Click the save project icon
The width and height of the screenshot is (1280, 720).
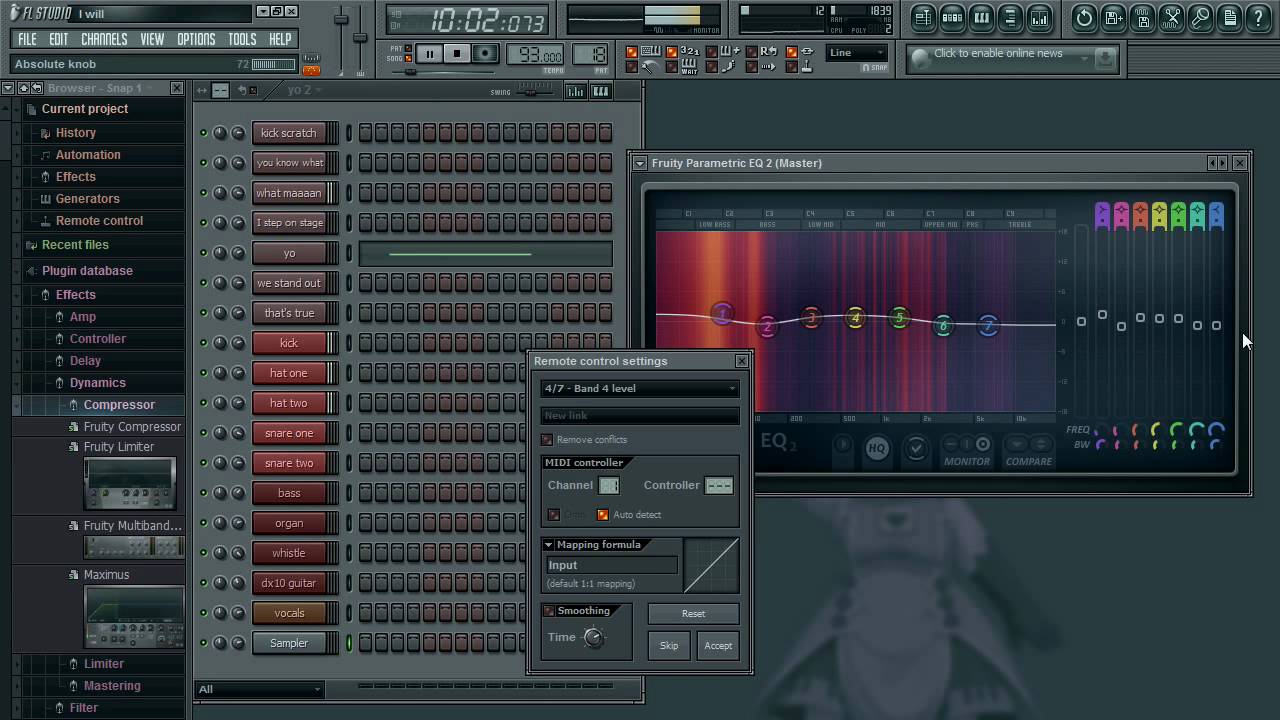tap(1113, 17)
